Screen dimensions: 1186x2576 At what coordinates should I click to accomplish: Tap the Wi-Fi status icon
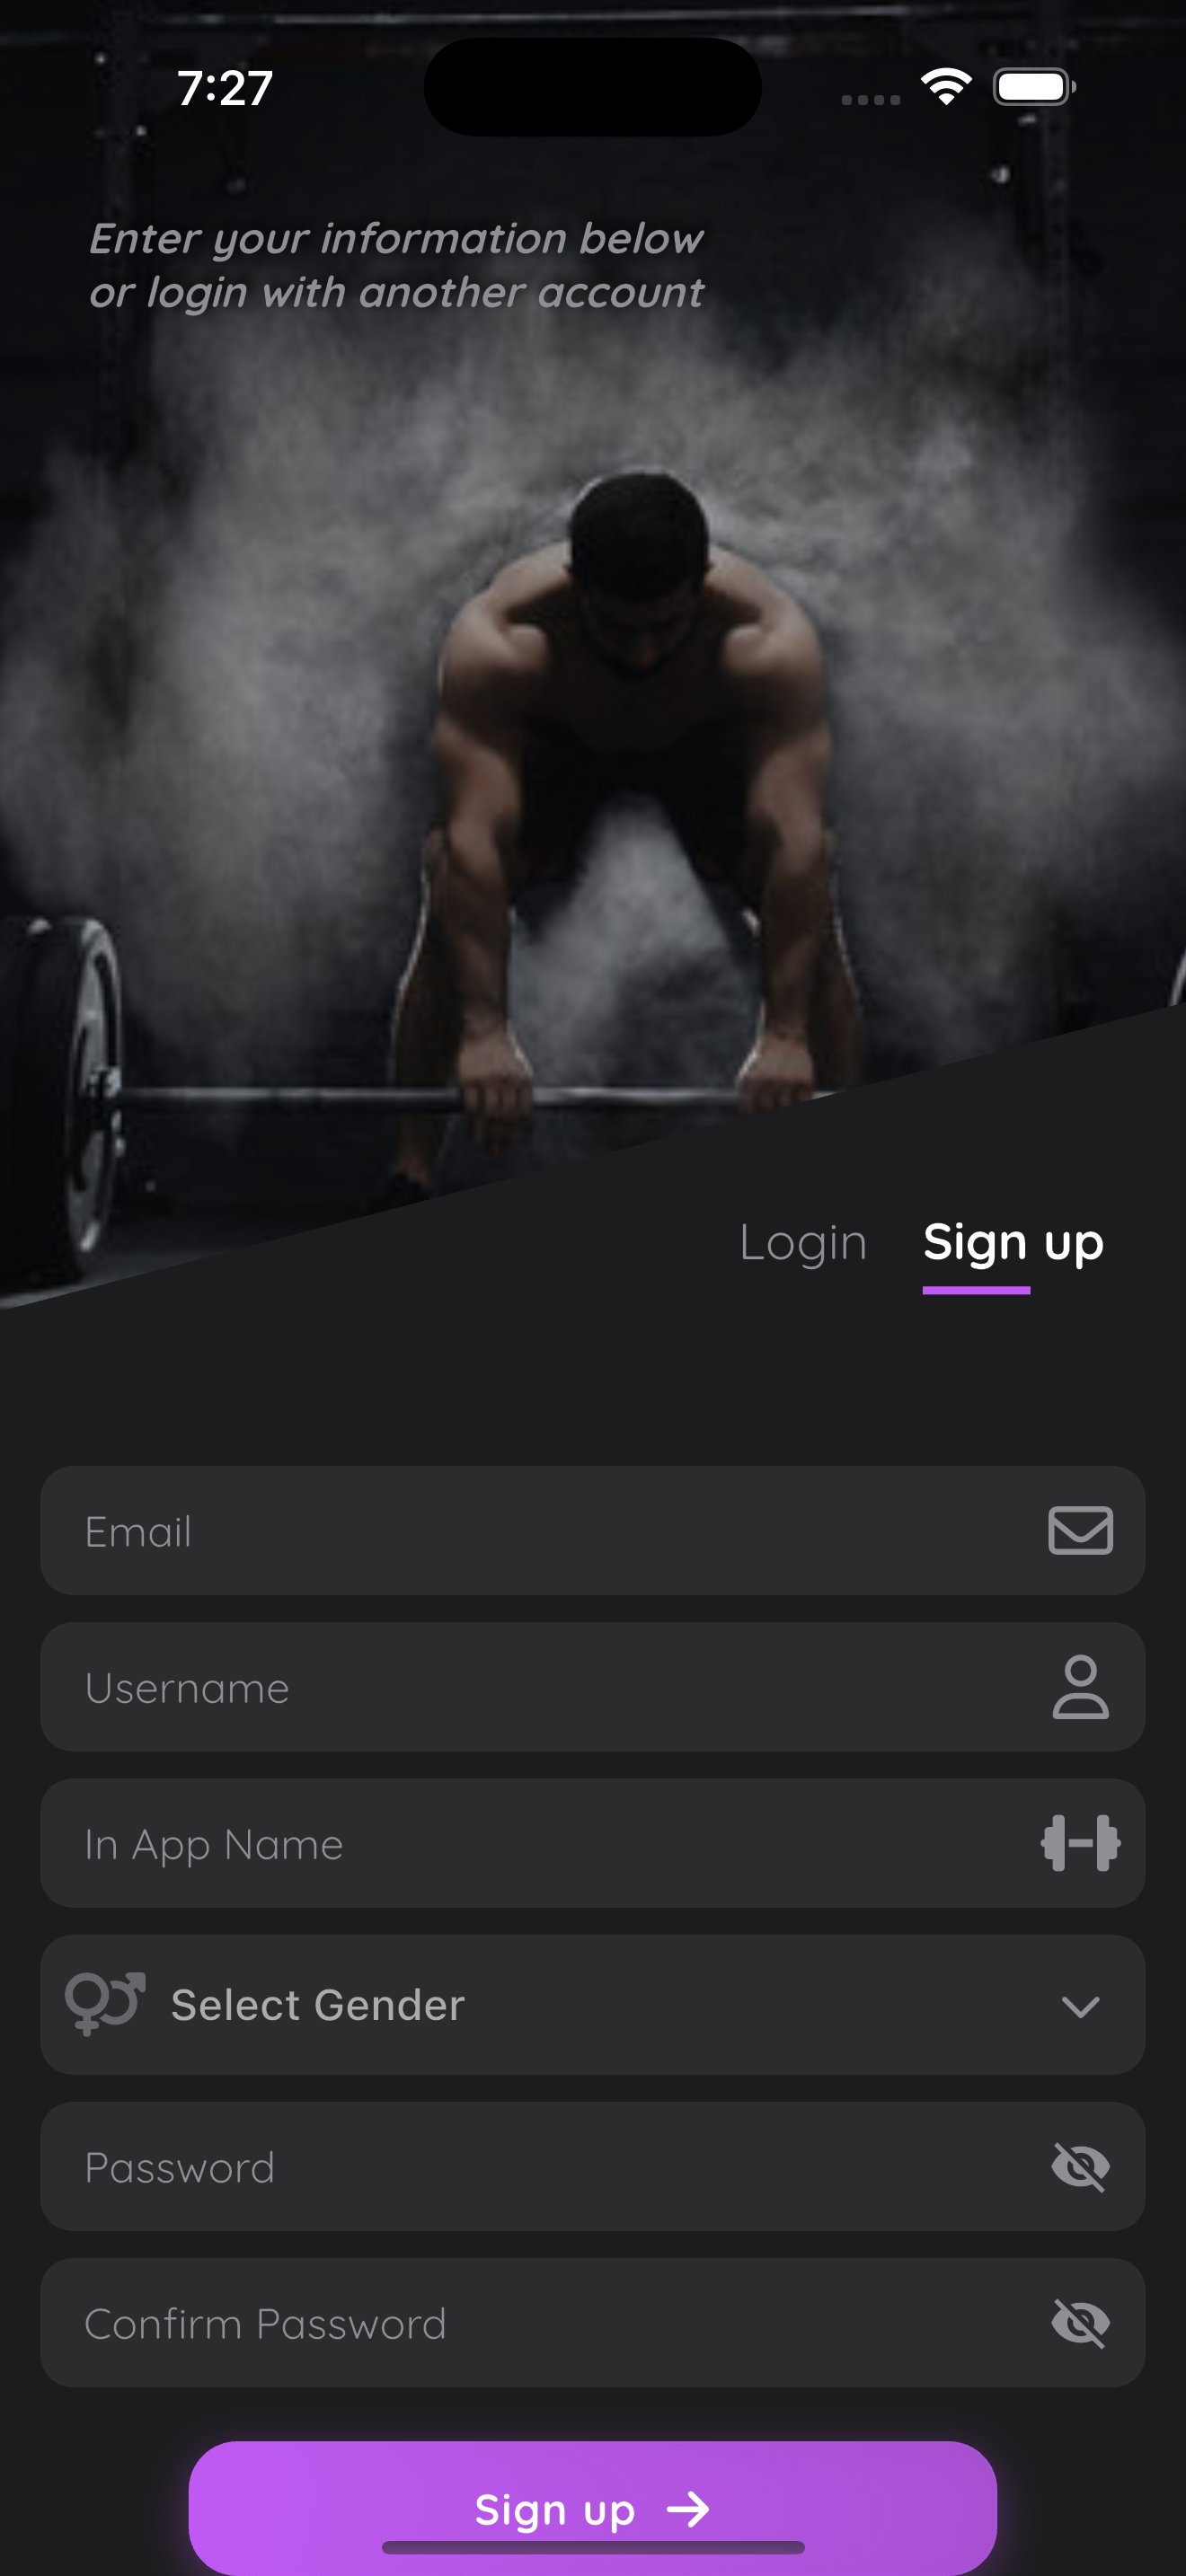click(x=946, y=87)
